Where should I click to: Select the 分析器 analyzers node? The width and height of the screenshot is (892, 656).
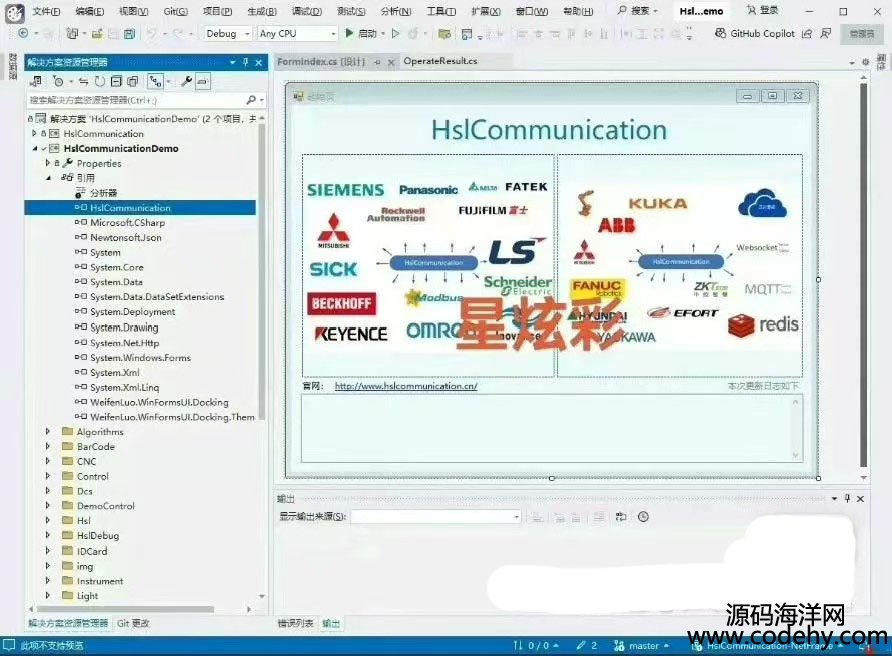coord(103,193)
